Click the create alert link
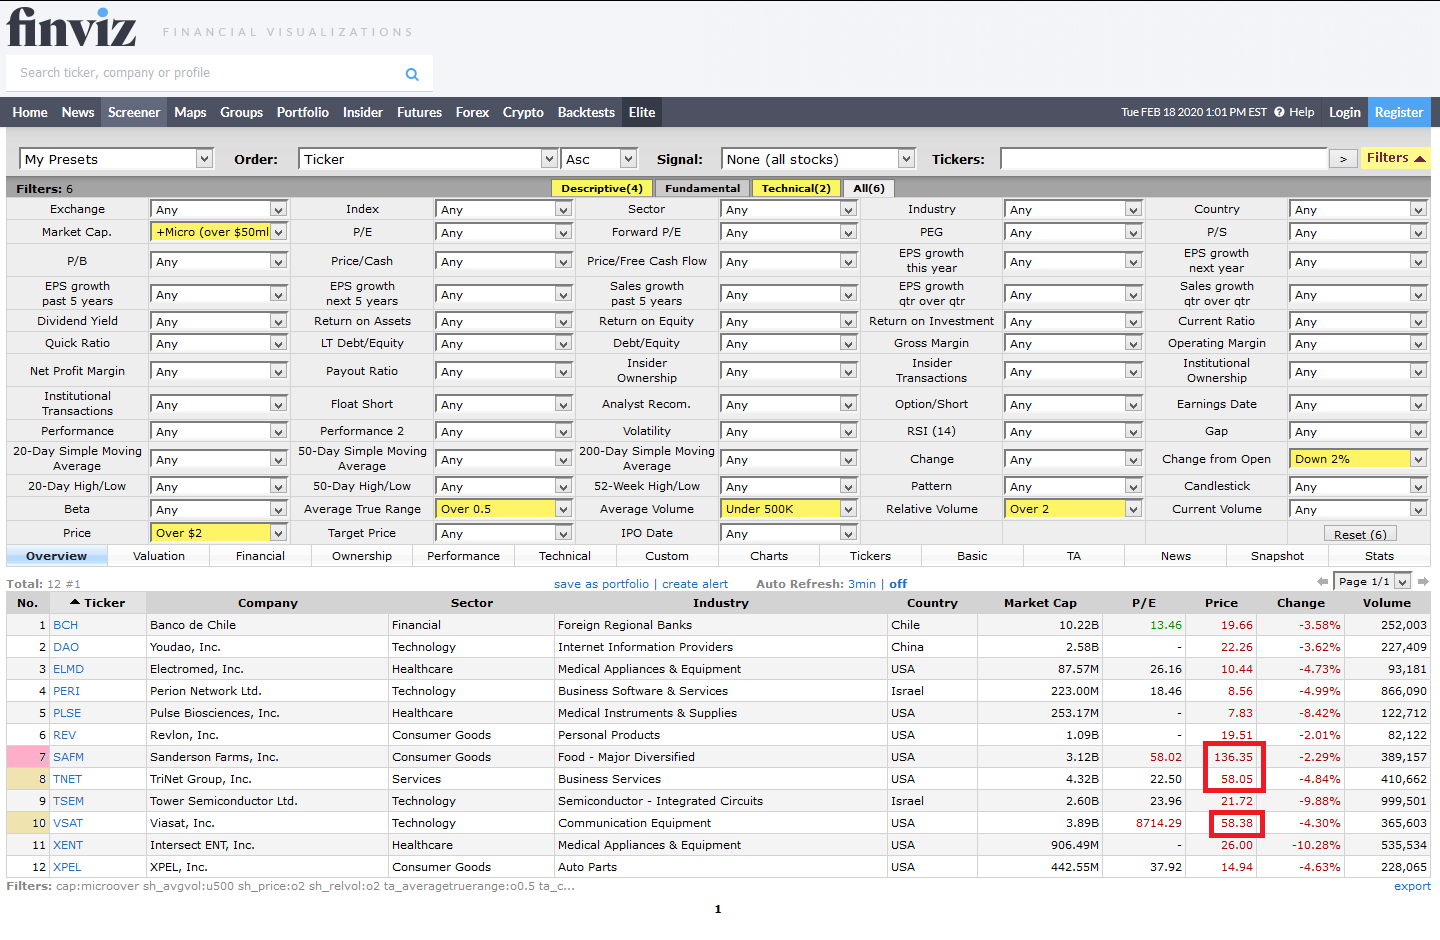 (x=695, y=584)
